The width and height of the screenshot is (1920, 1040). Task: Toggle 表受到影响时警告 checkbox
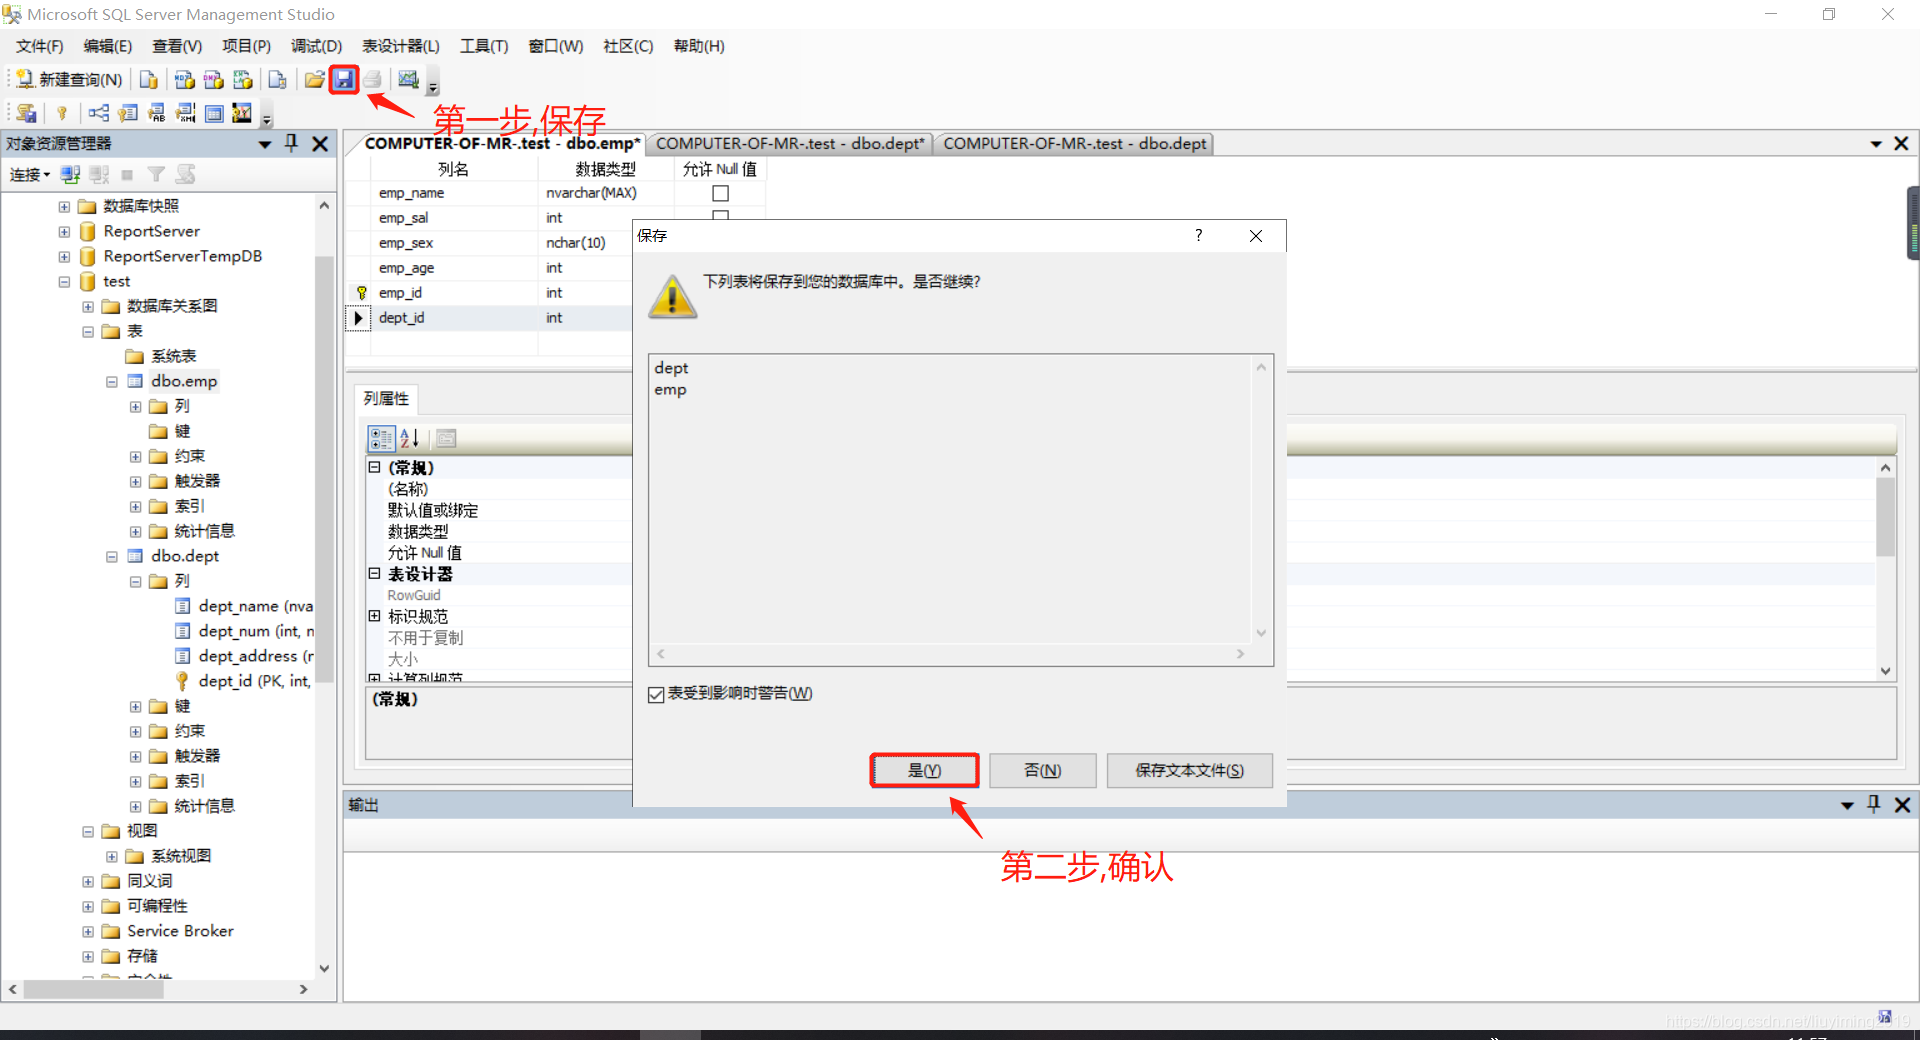click(x=656, y=694)
